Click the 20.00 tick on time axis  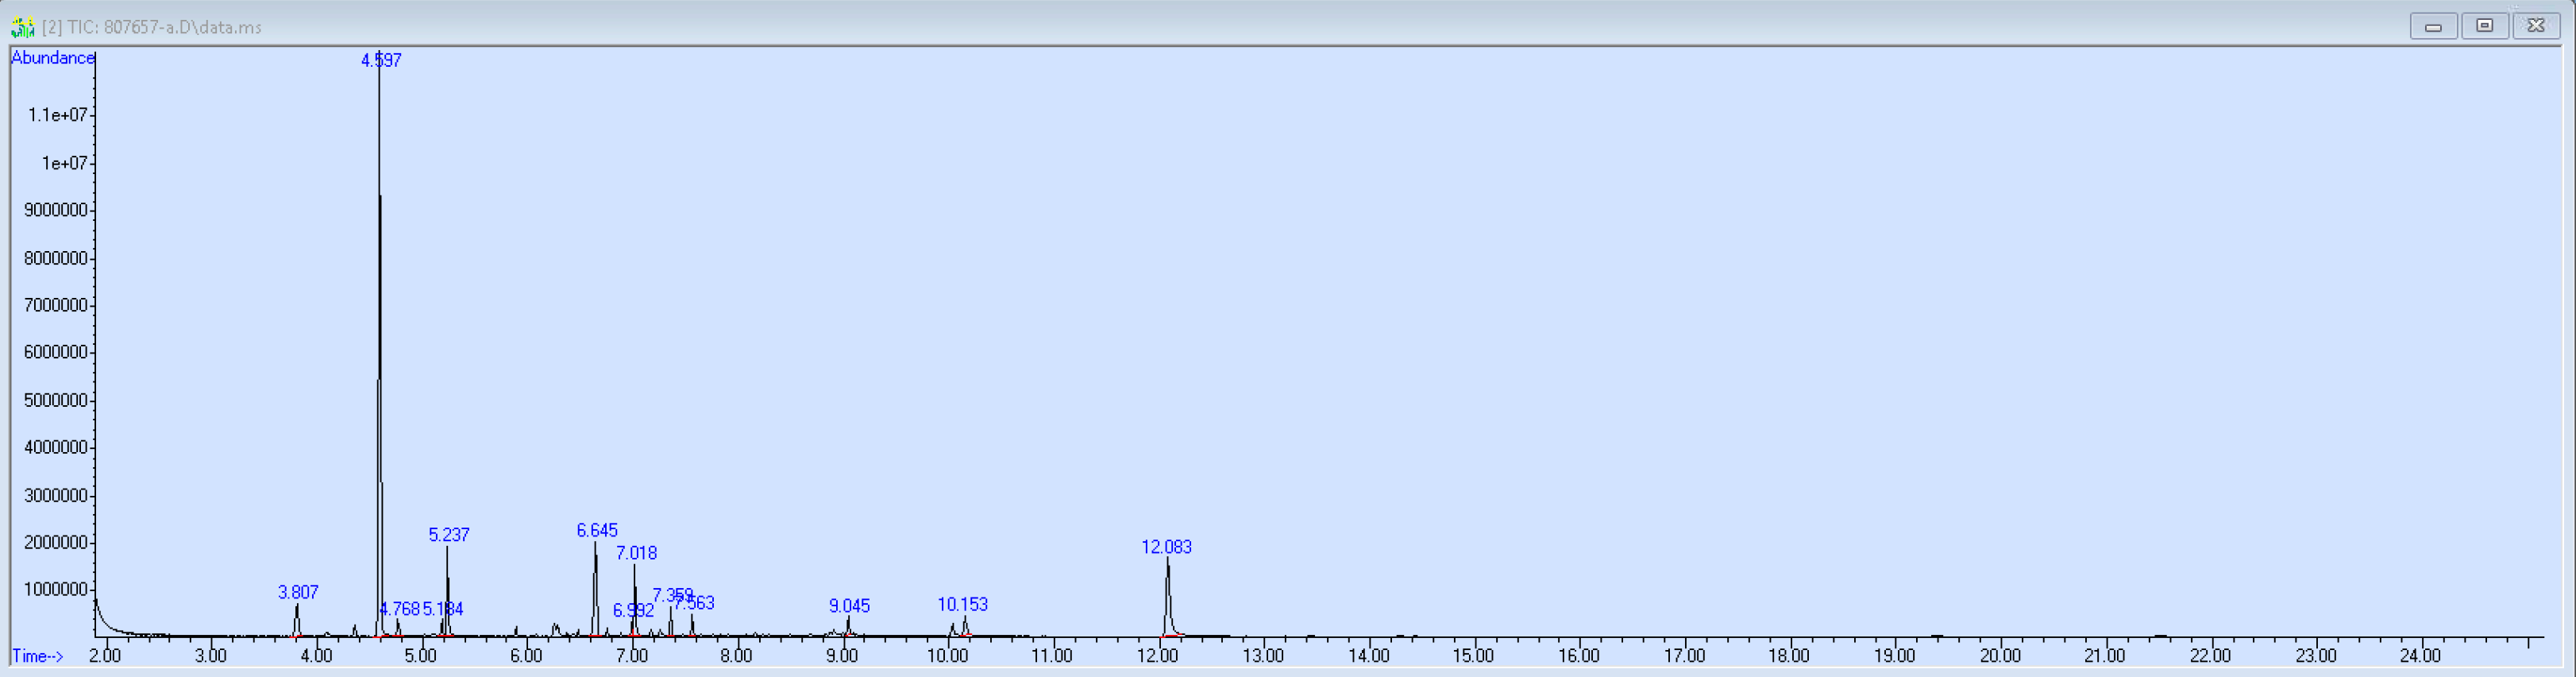[x=2000, y=656]
